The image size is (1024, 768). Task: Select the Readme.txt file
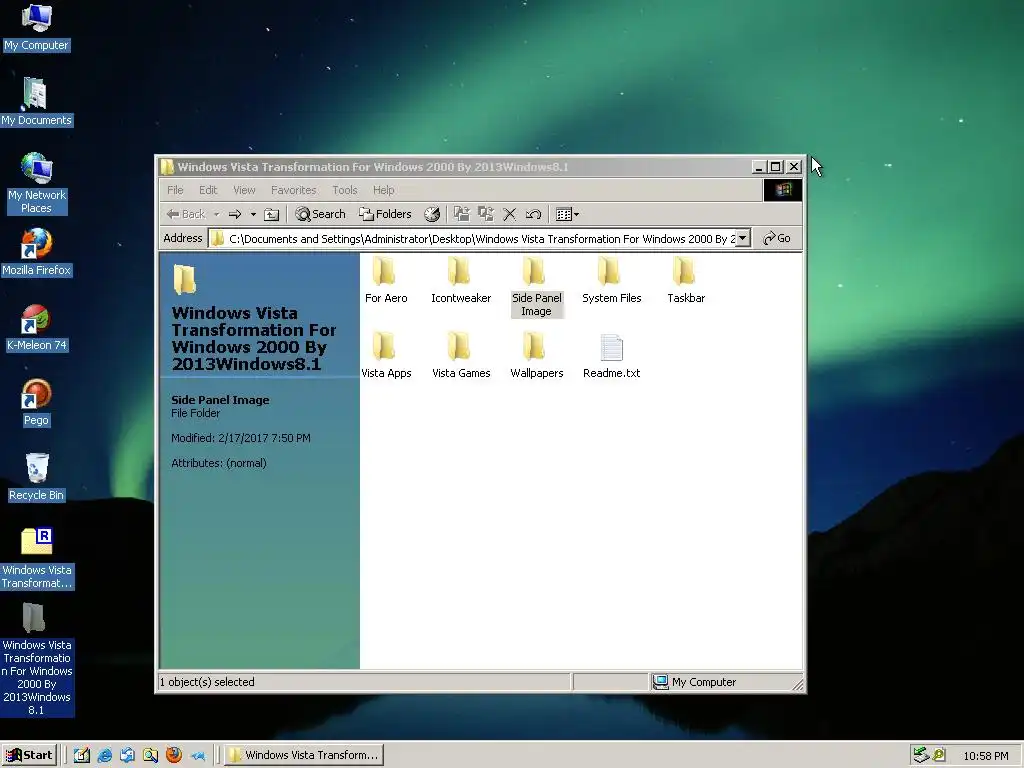click(x=611, y=355)
